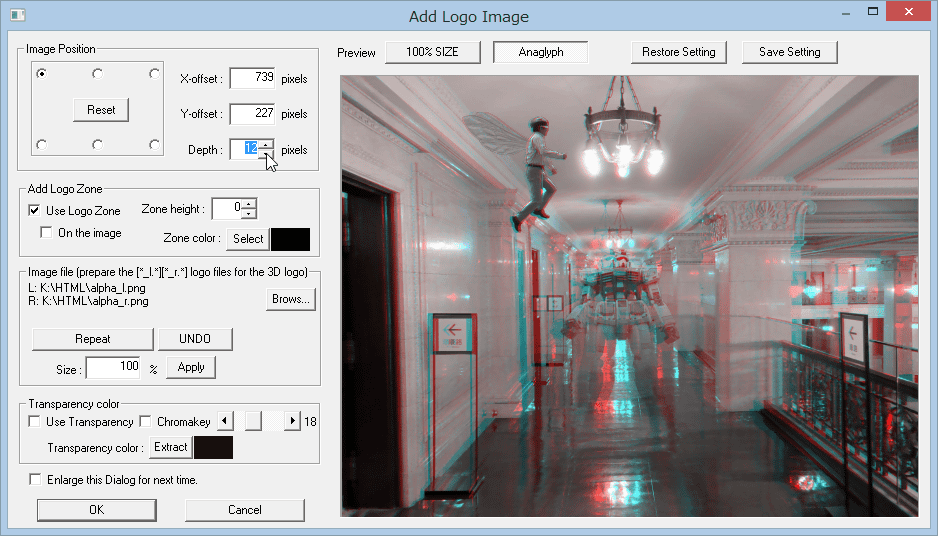938x536 pixels.
Task: Enable the Use Transparency checkbox
Action: [35, 422]
